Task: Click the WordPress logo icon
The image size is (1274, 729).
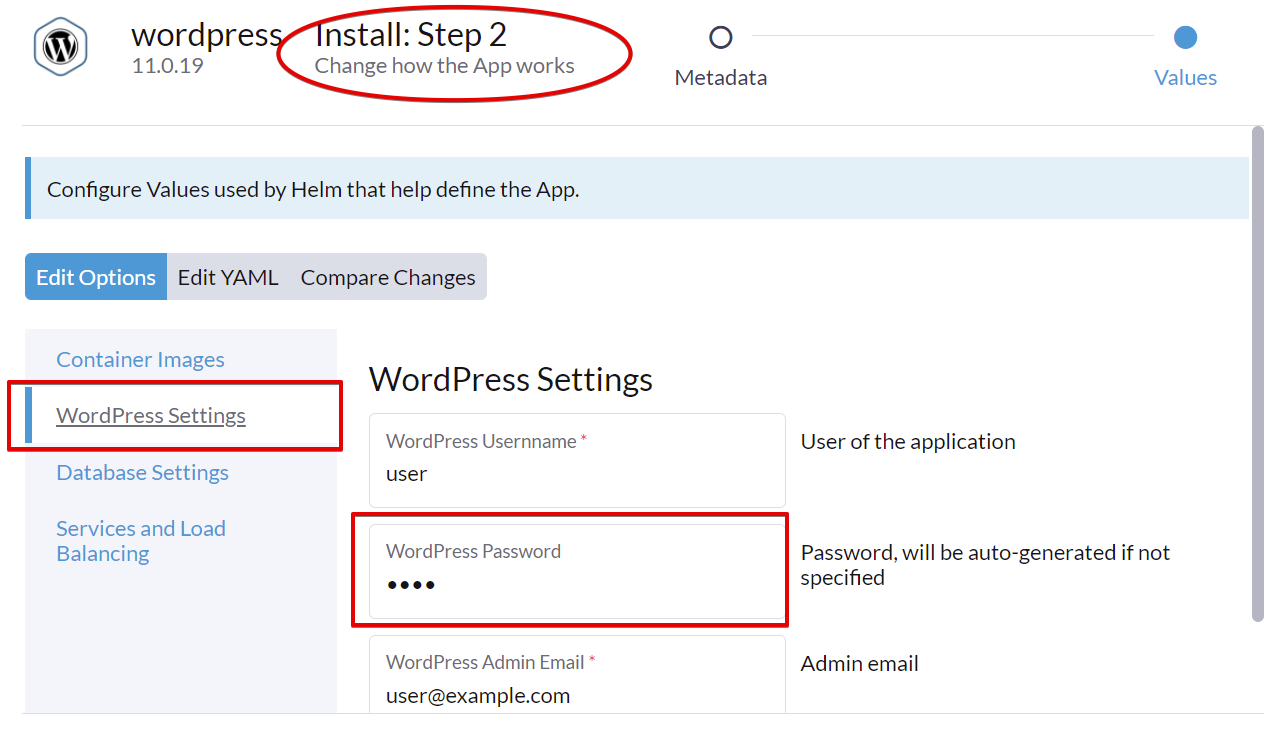Action: pos(61,46)
